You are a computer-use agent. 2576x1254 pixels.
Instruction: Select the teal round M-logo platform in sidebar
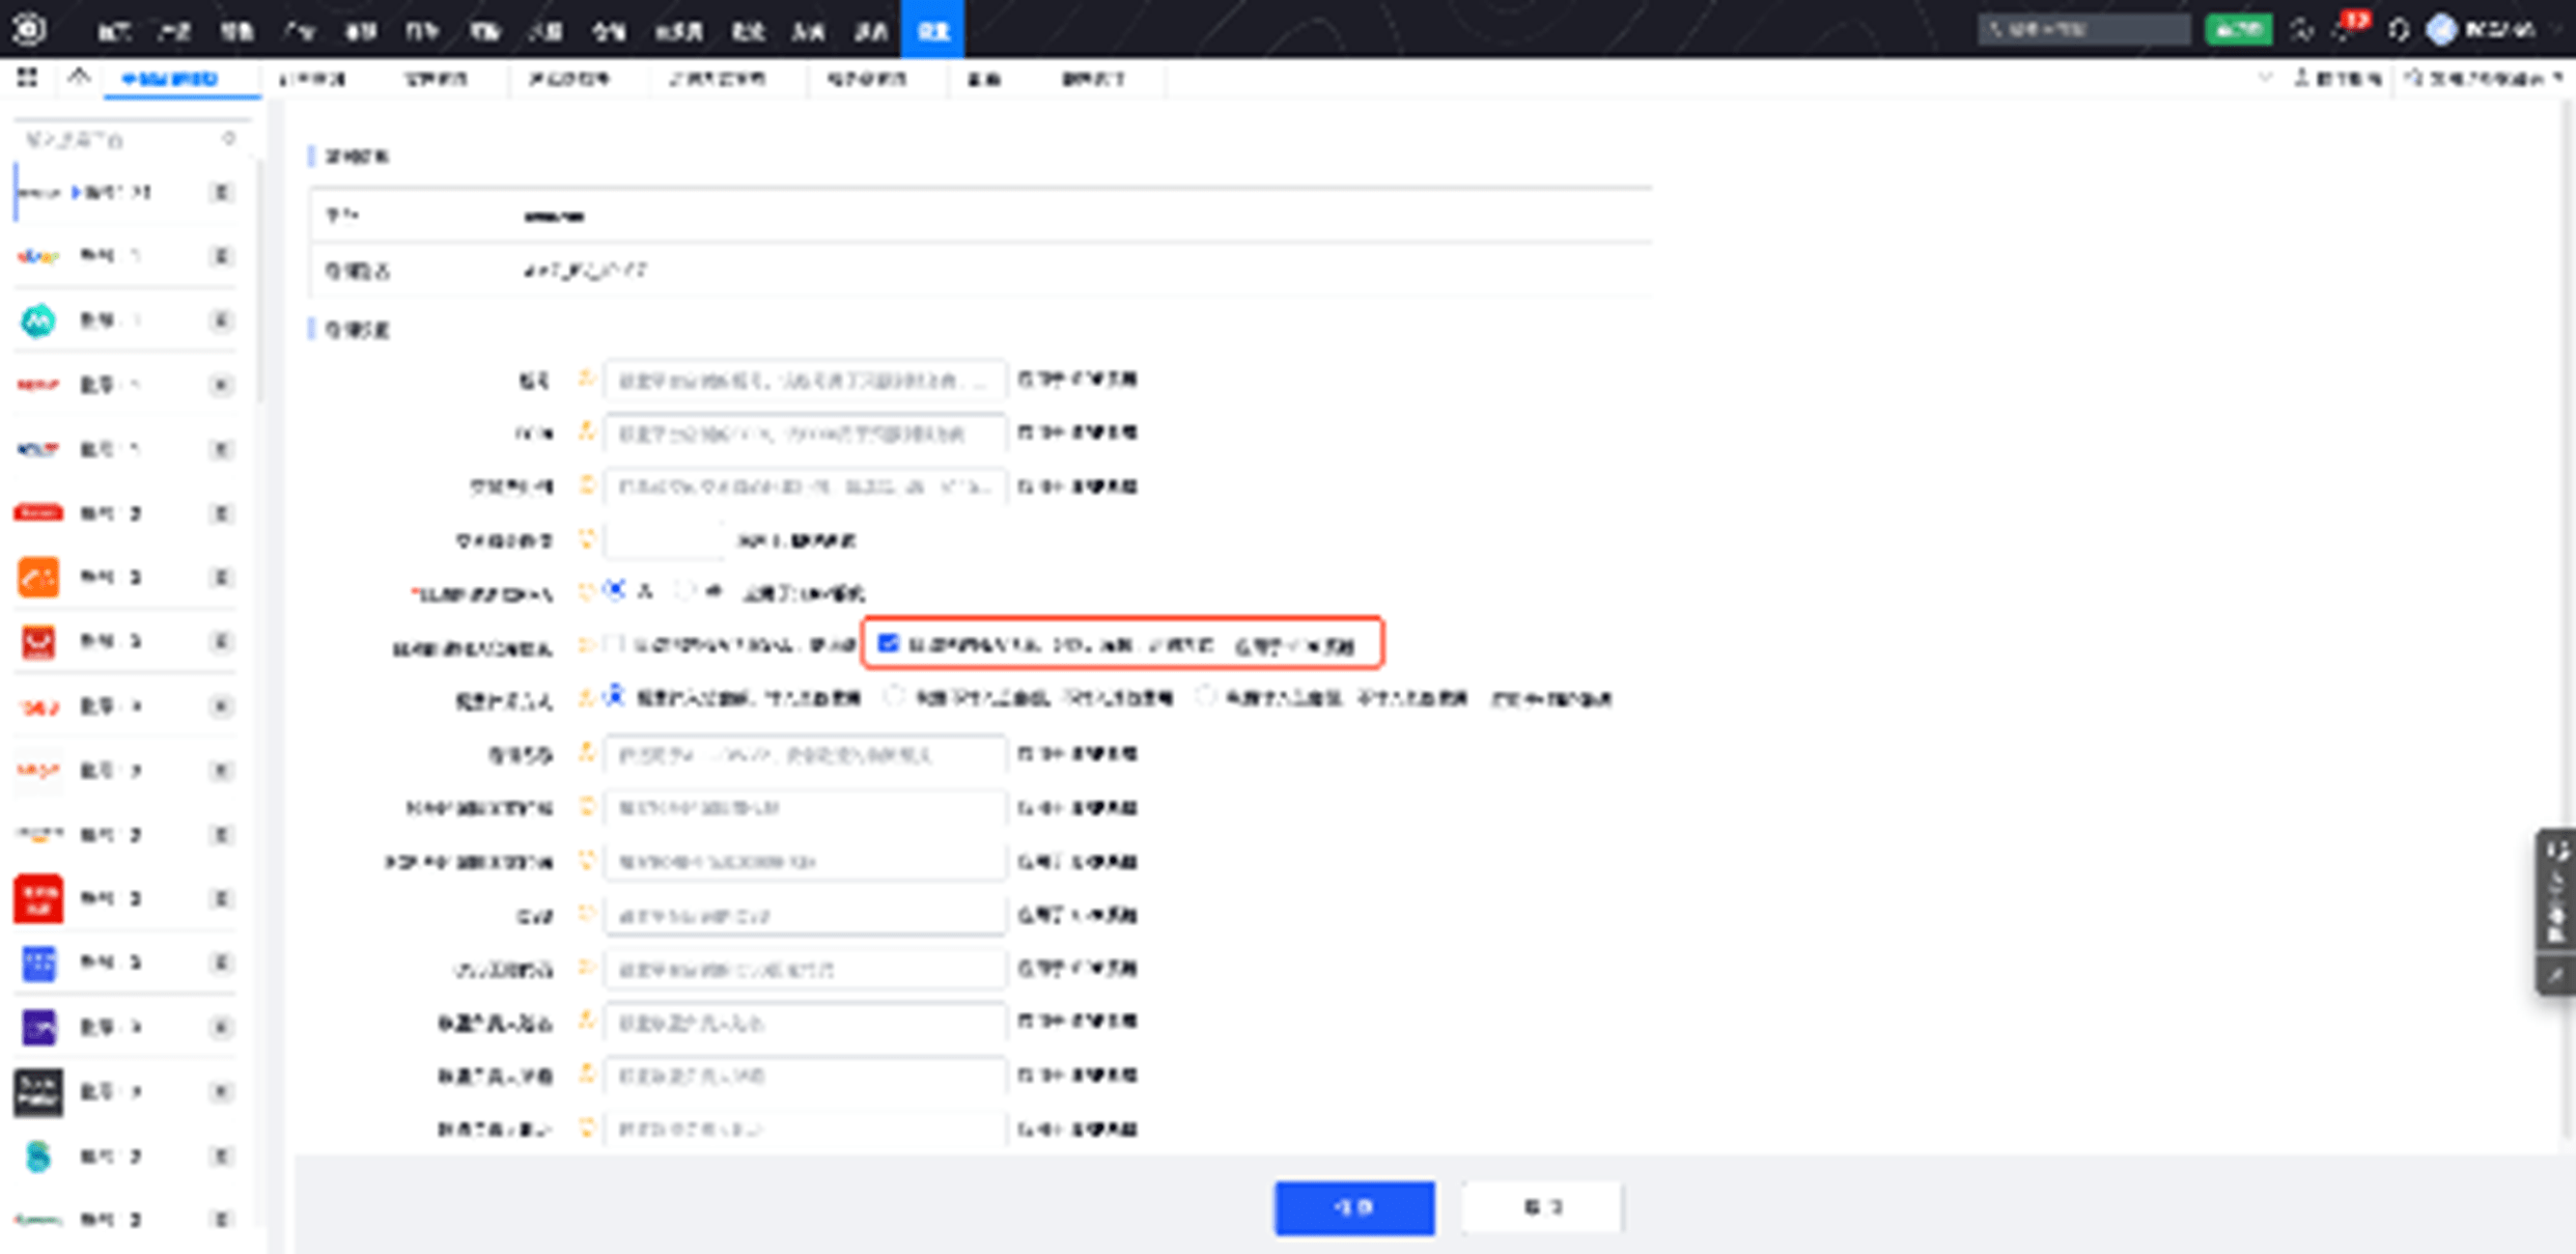pyautogui.click(x=38, y=321)
